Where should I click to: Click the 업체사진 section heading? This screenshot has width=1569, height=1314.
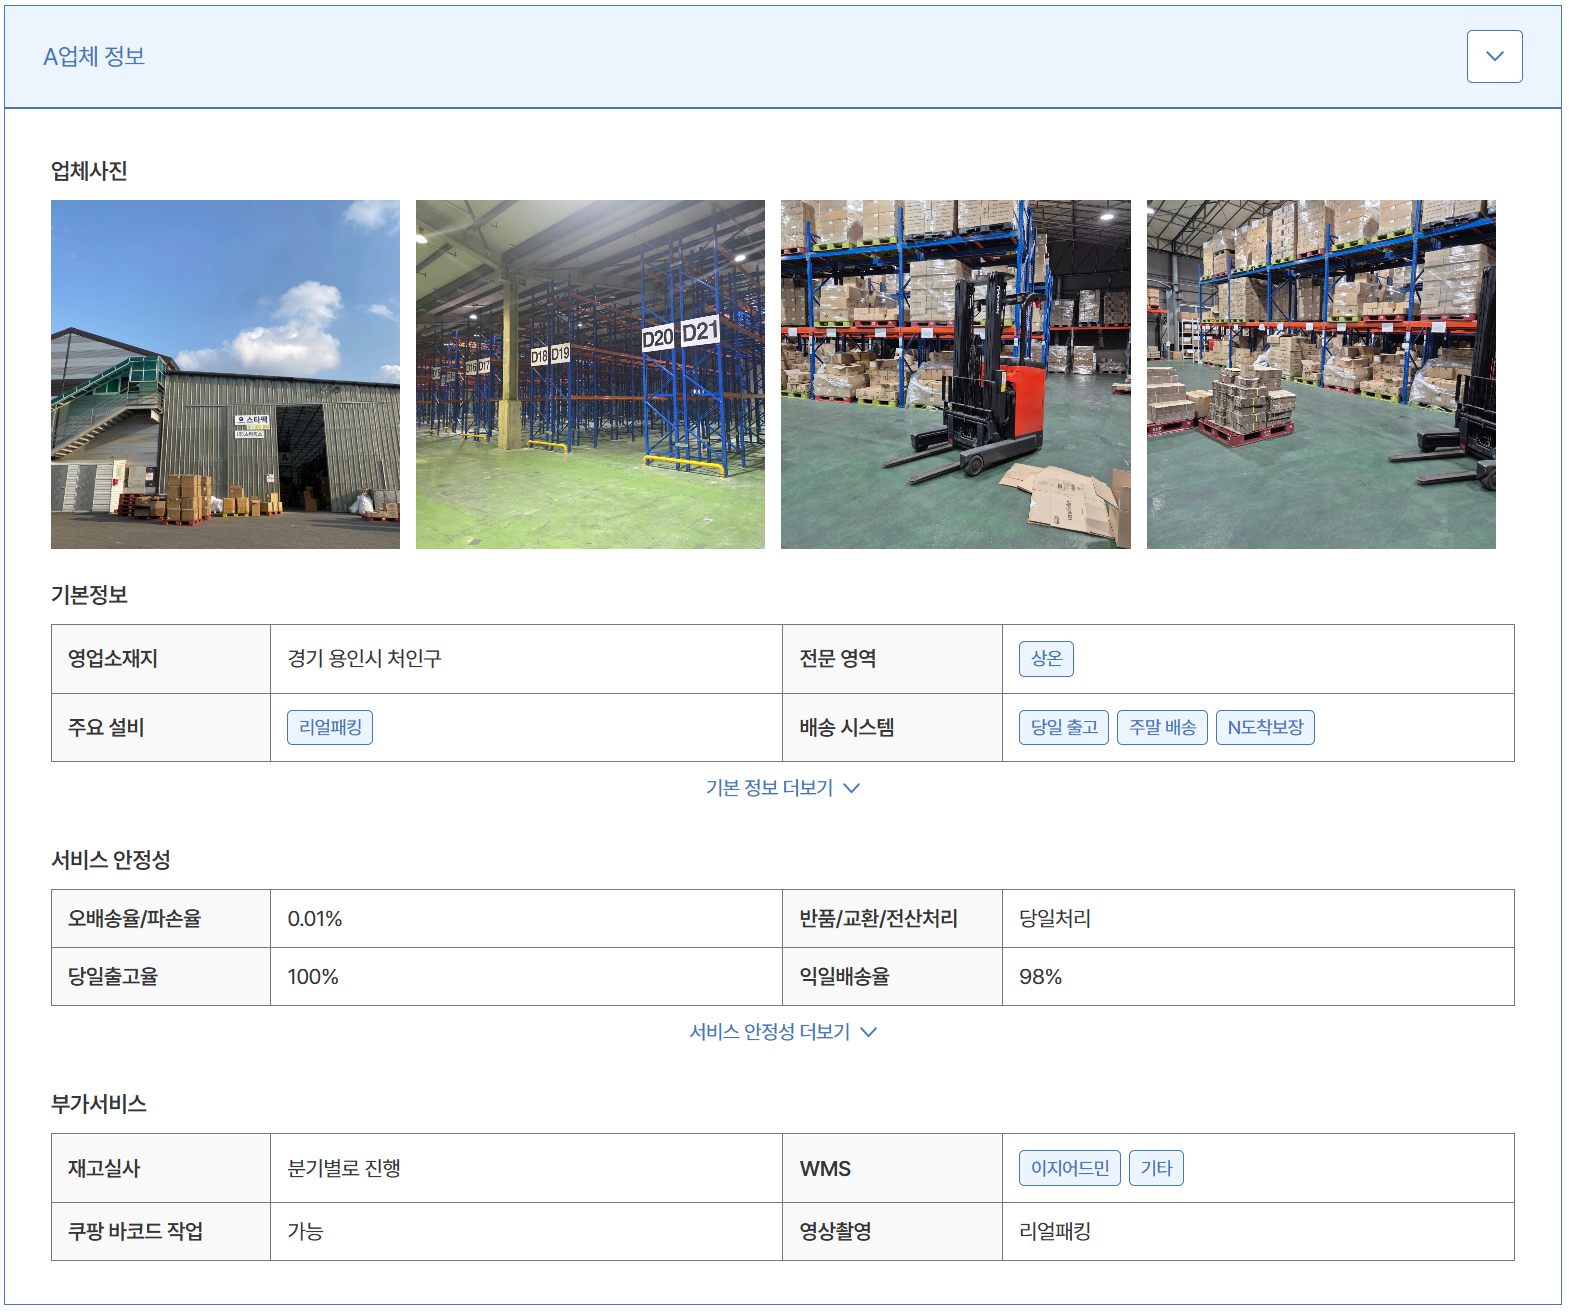coord(89,171)
